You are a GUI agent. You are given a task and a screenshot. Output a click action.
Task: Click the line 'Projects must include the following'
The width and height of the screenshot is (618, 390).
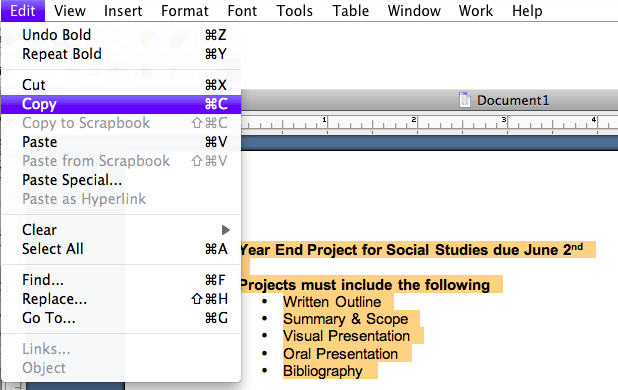coord(365,284)
